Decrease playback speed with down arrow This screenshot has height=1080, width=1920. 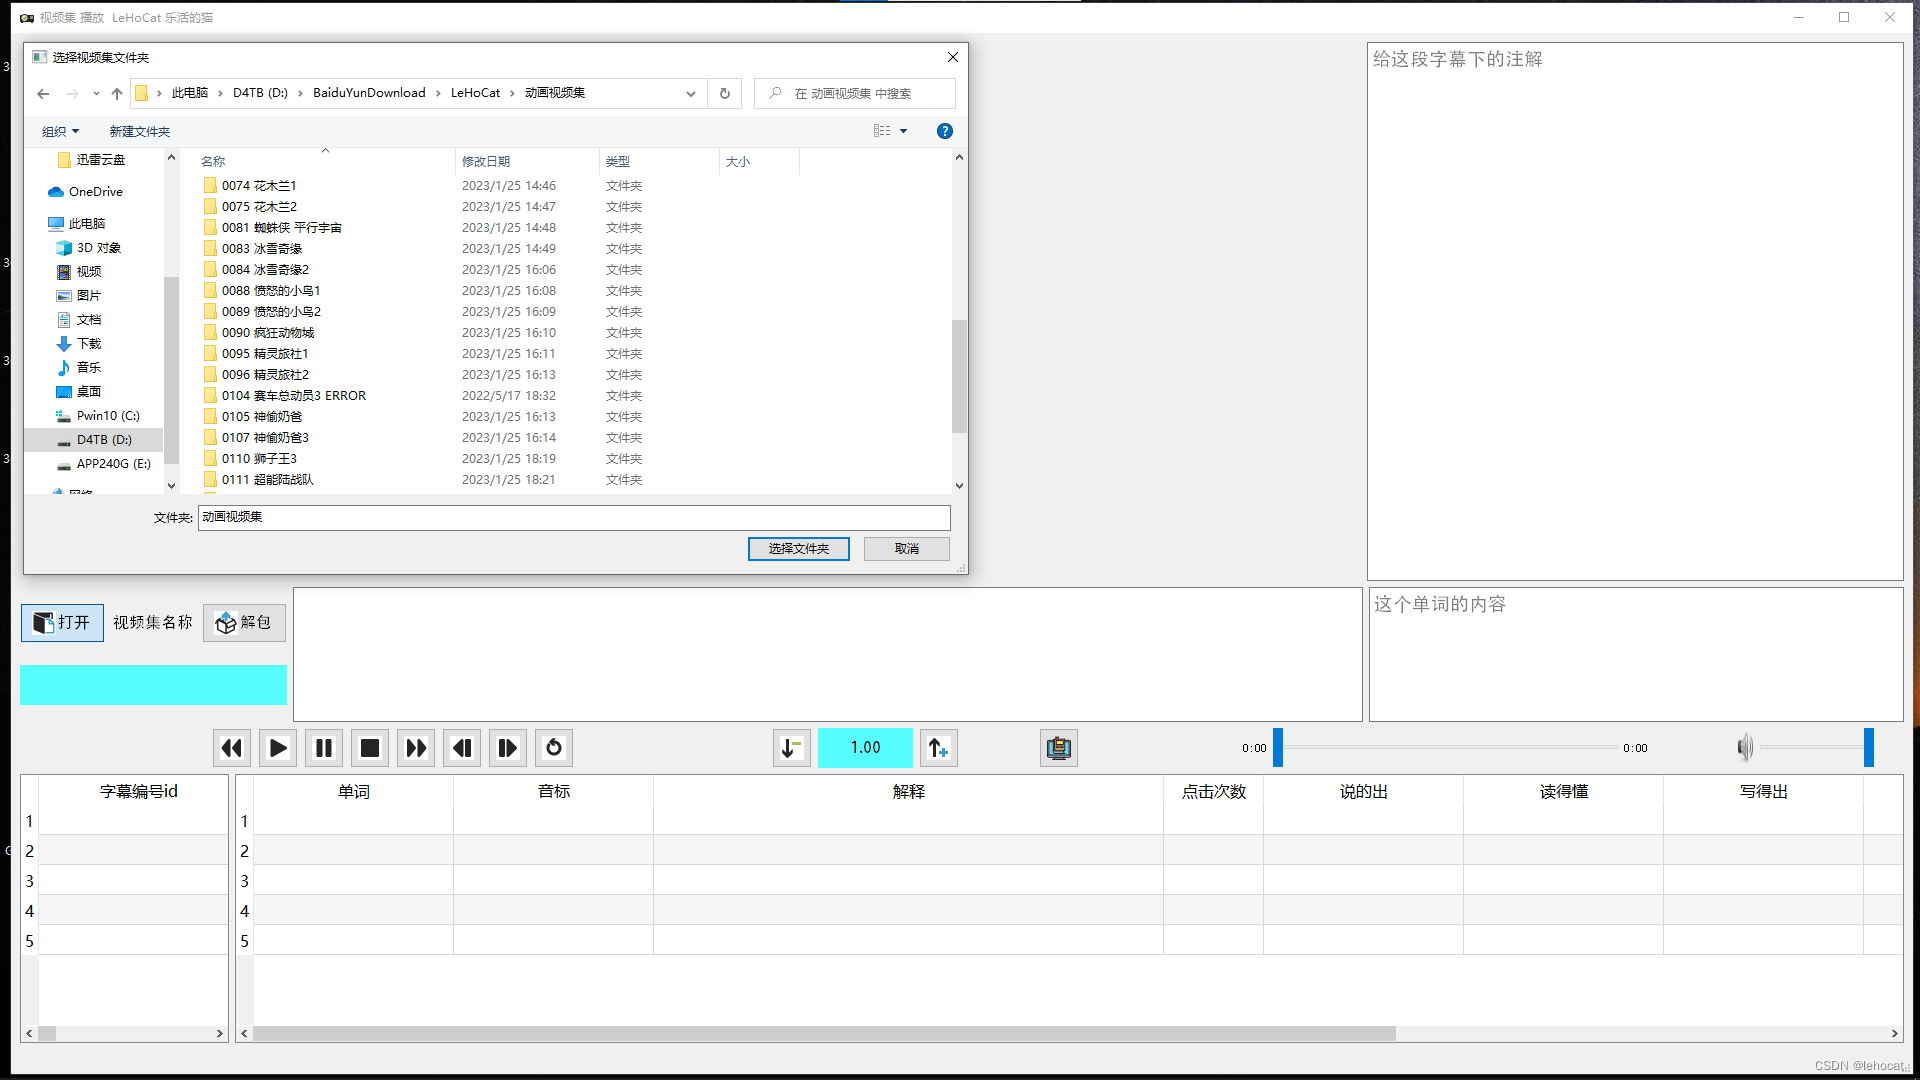pos(792,748)
